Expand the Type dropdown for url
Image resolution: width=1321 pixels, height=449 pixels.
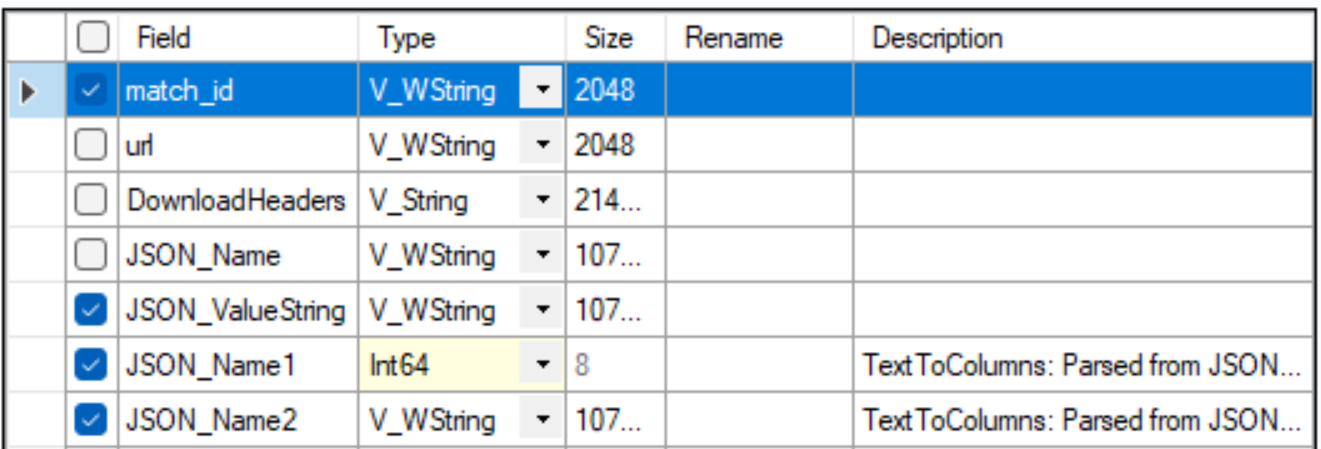point(542,146)
